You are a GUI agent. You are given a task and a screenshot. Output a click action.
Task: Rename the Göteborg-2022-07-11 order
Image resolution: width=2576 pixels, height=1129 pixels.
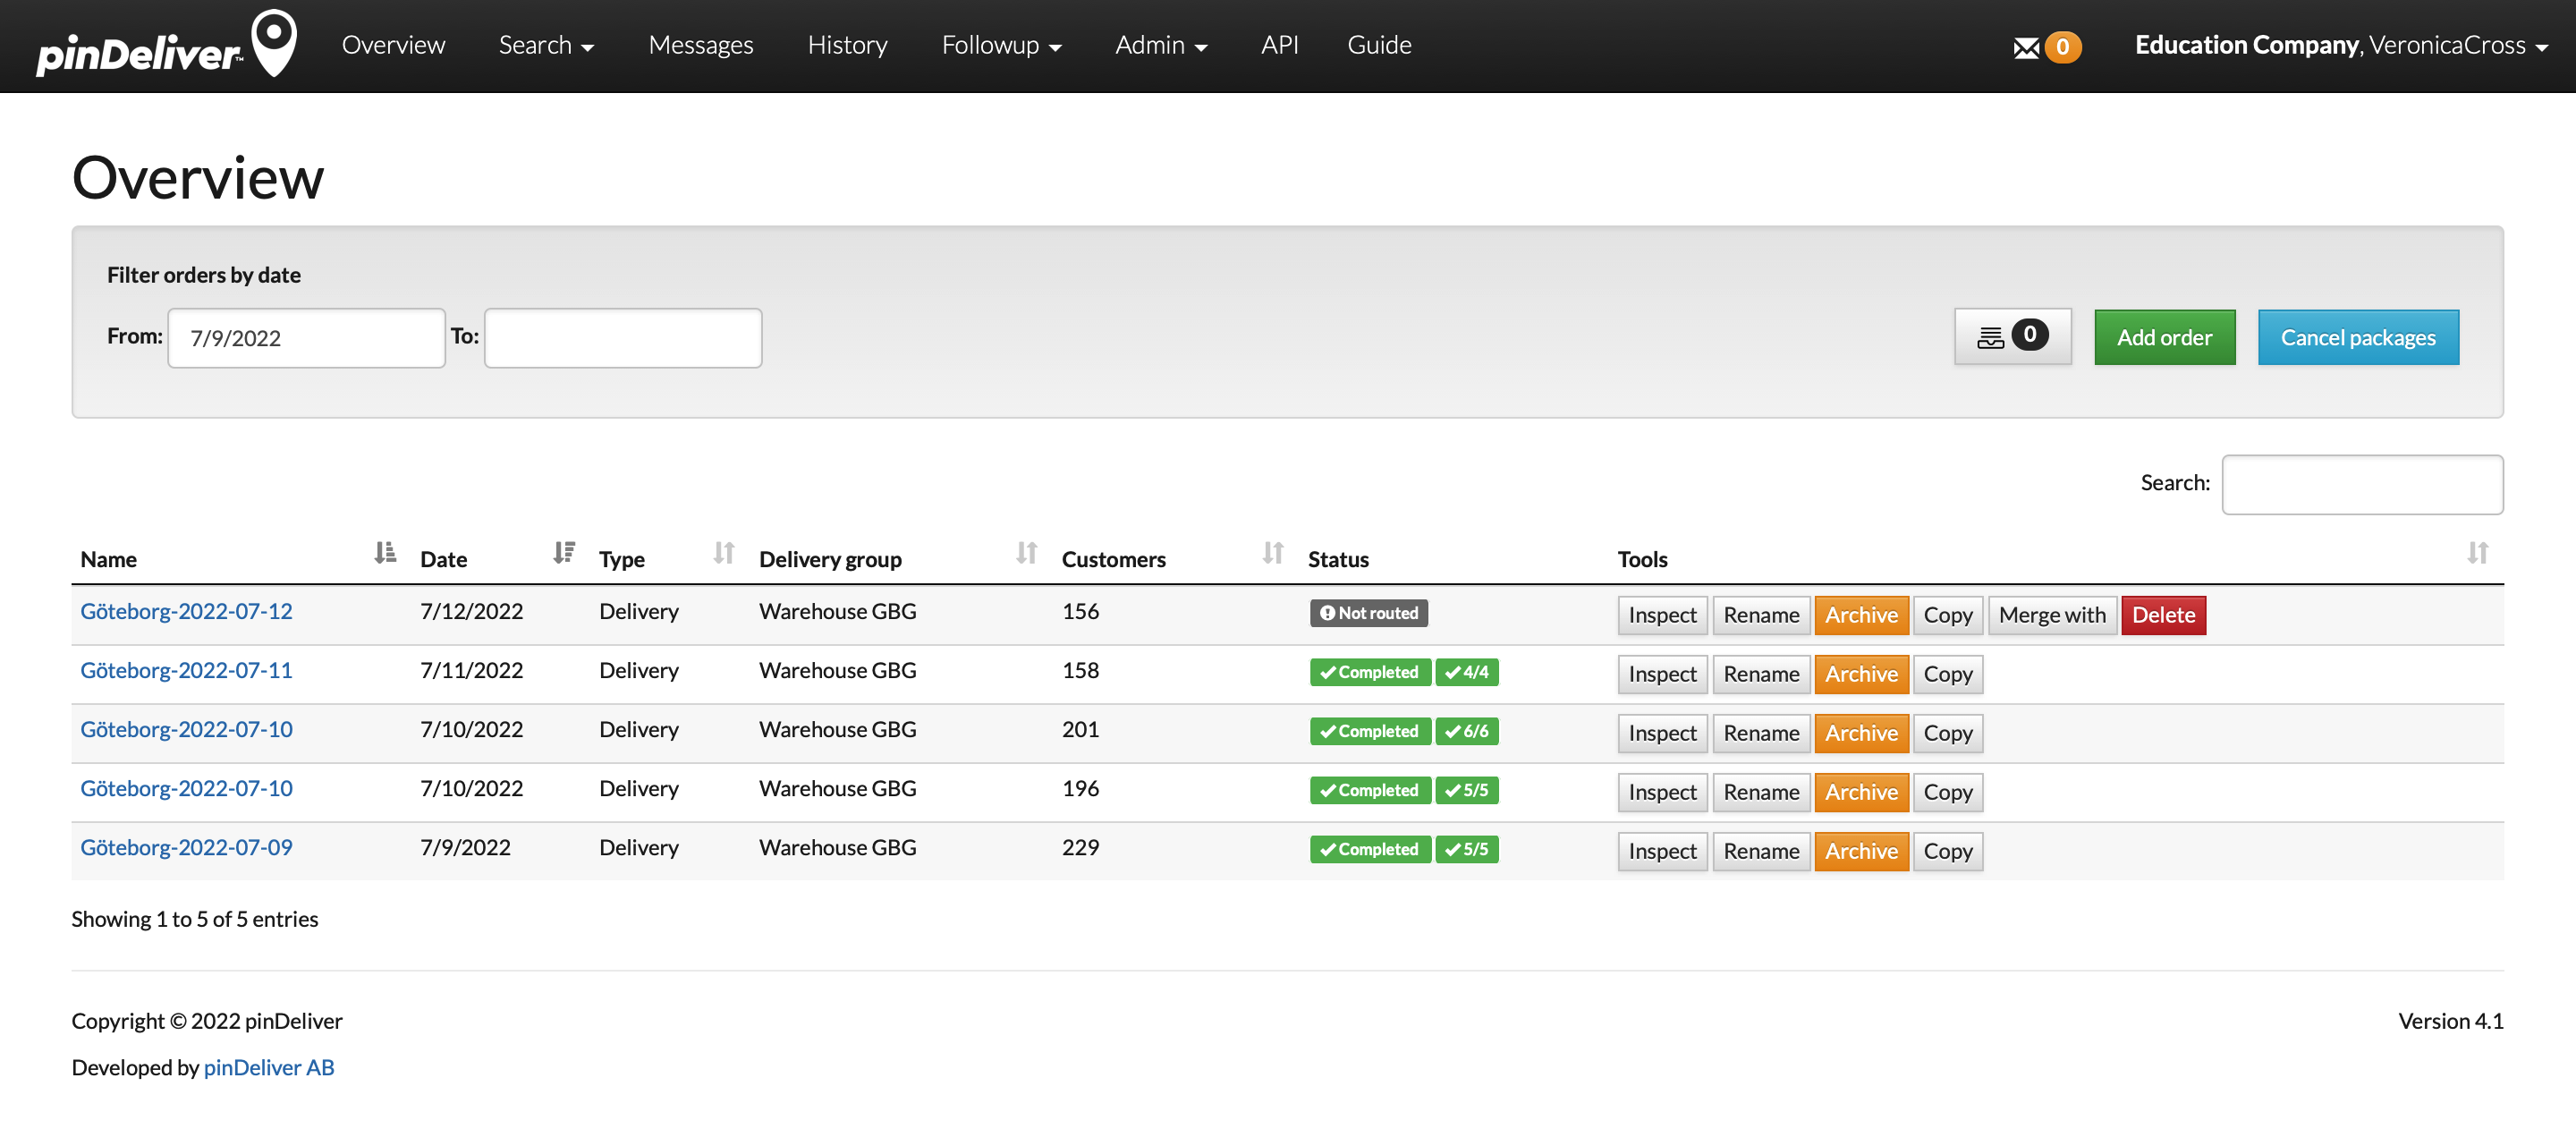(x=1761, y=674)
